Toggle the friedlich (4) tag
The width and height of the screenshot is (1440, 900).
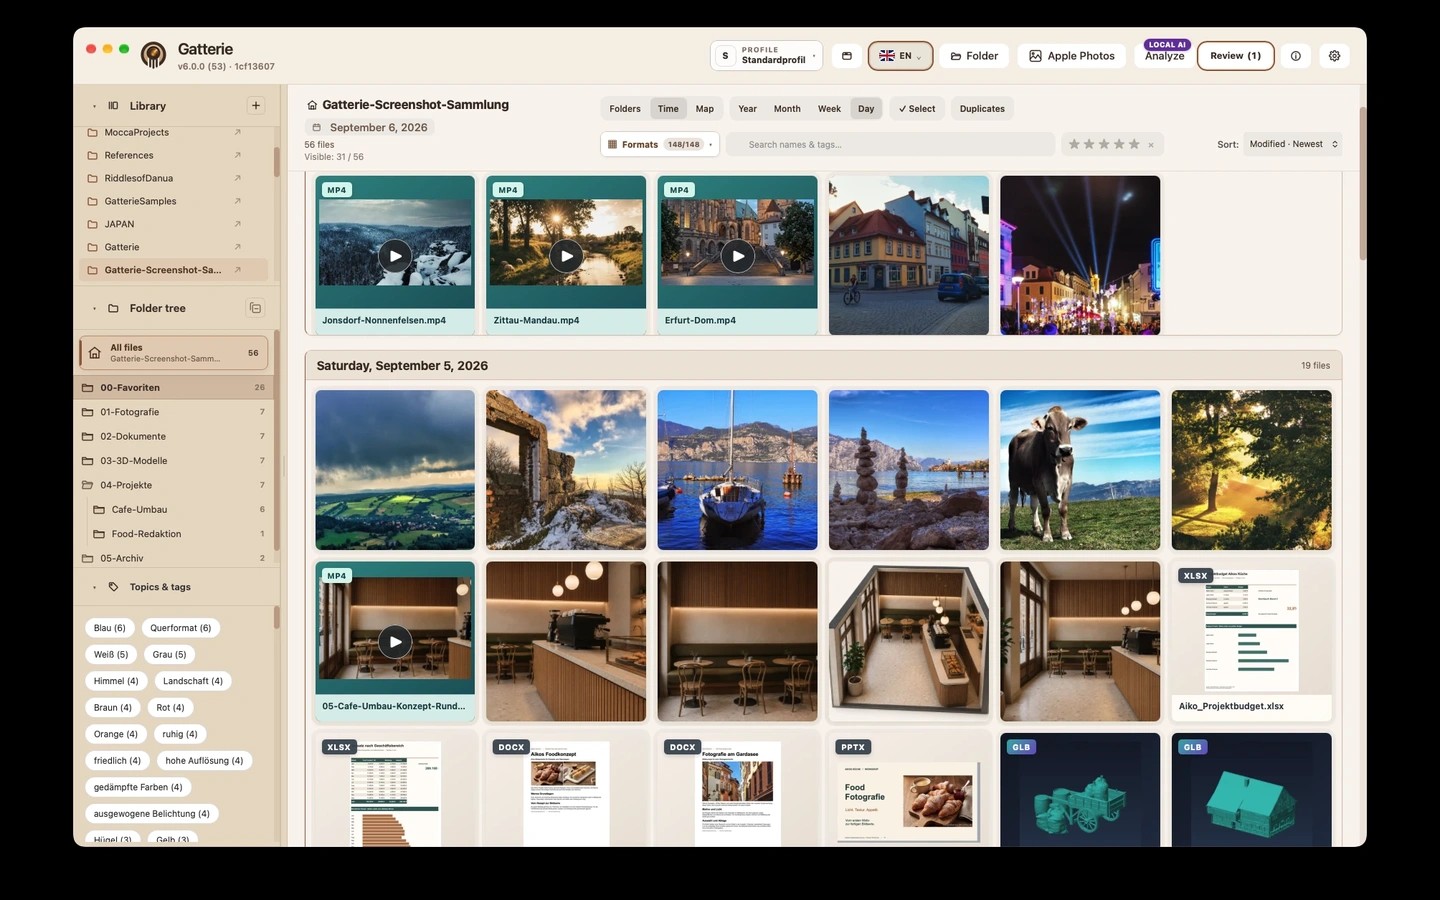coord(117,761)
